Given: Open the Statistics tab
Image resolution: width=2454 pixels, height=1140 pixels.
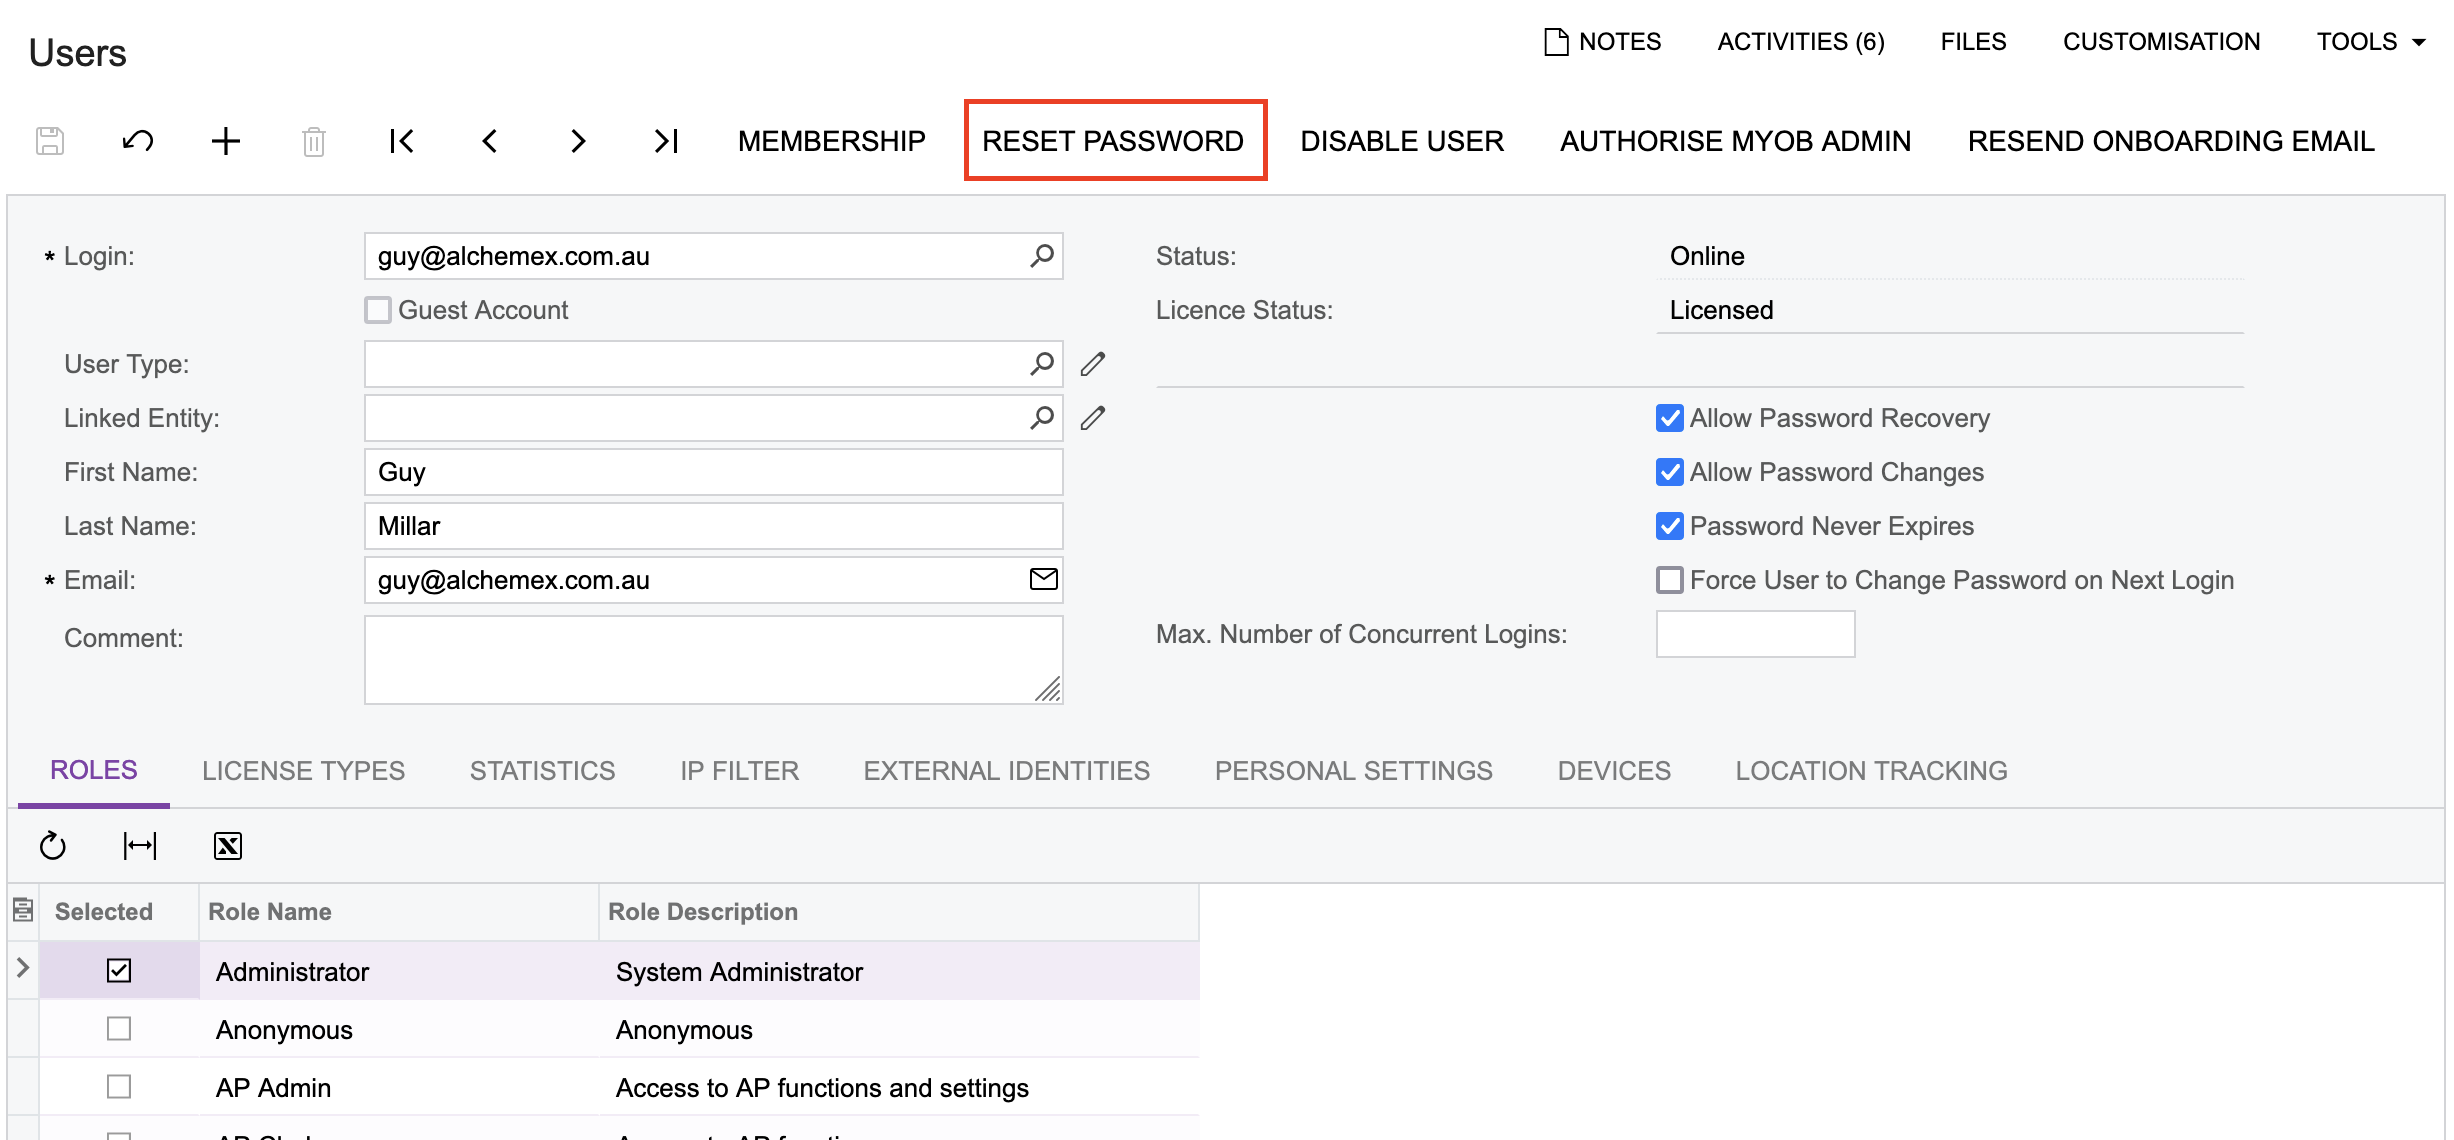Looking at the screenshot, I should coord(542,770).
